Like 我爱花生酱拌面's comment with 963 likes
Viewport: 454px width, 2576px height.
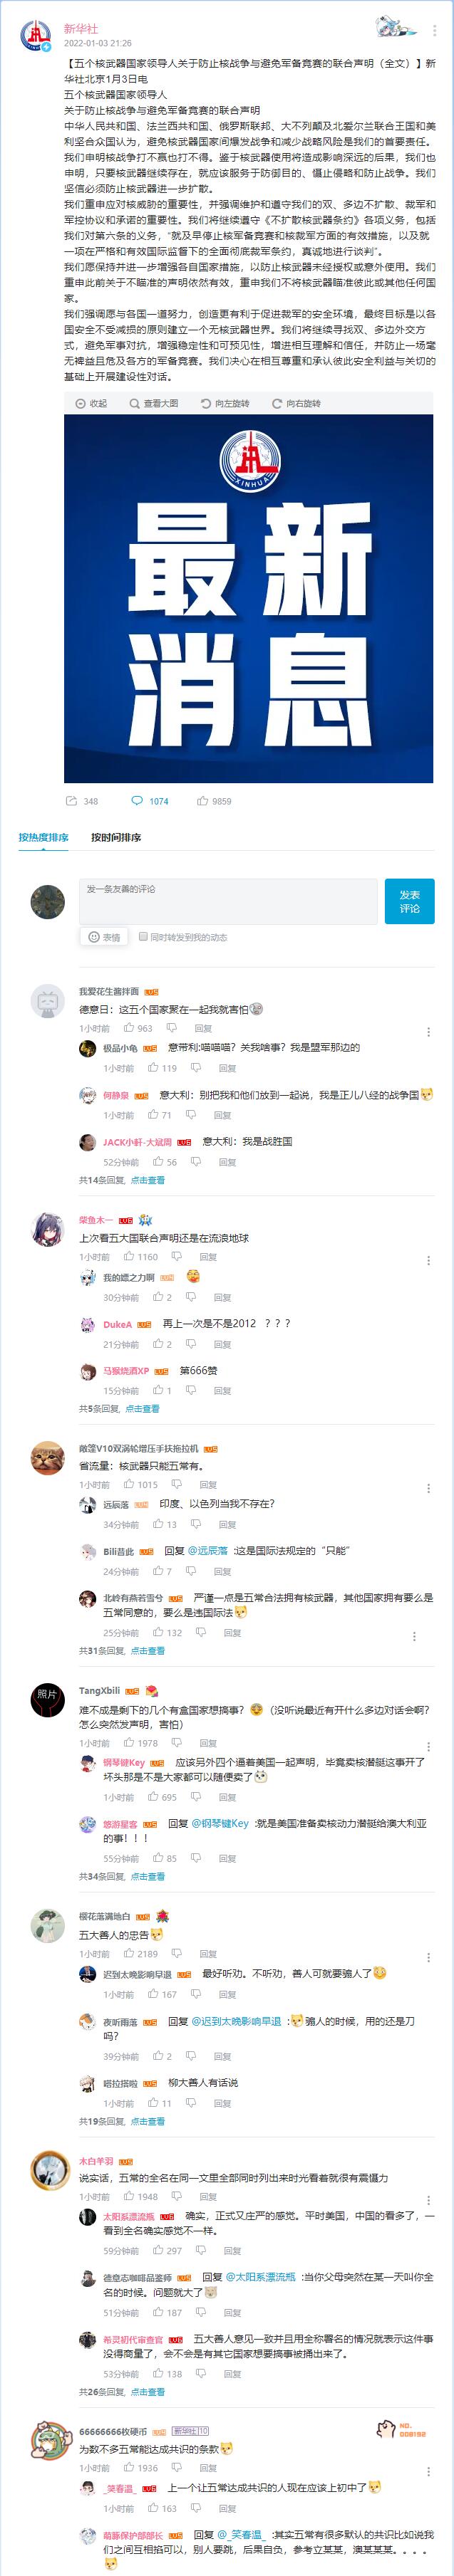click(138, 1028)
